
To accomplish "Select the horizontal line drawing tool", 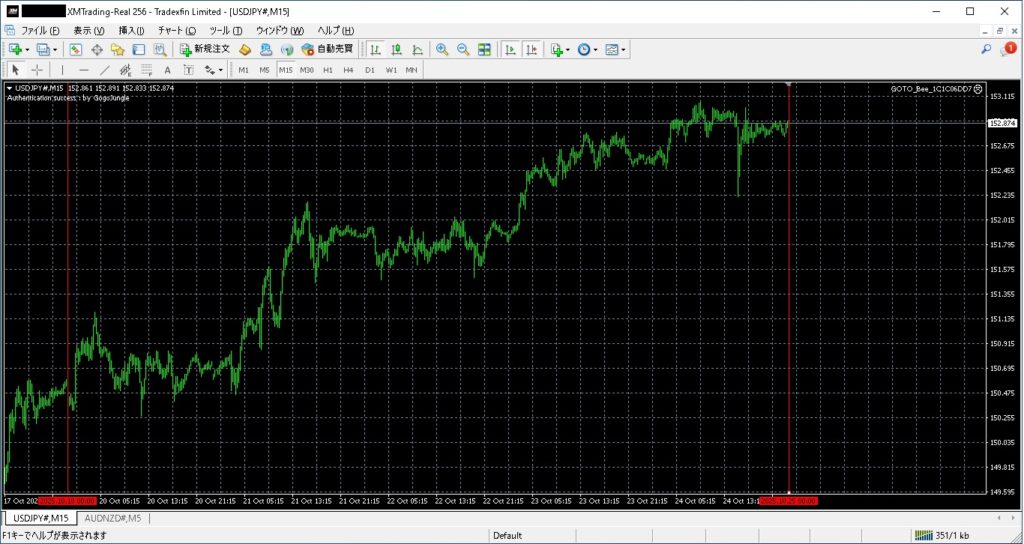I will pyautogui.click(x=83, y=70).
